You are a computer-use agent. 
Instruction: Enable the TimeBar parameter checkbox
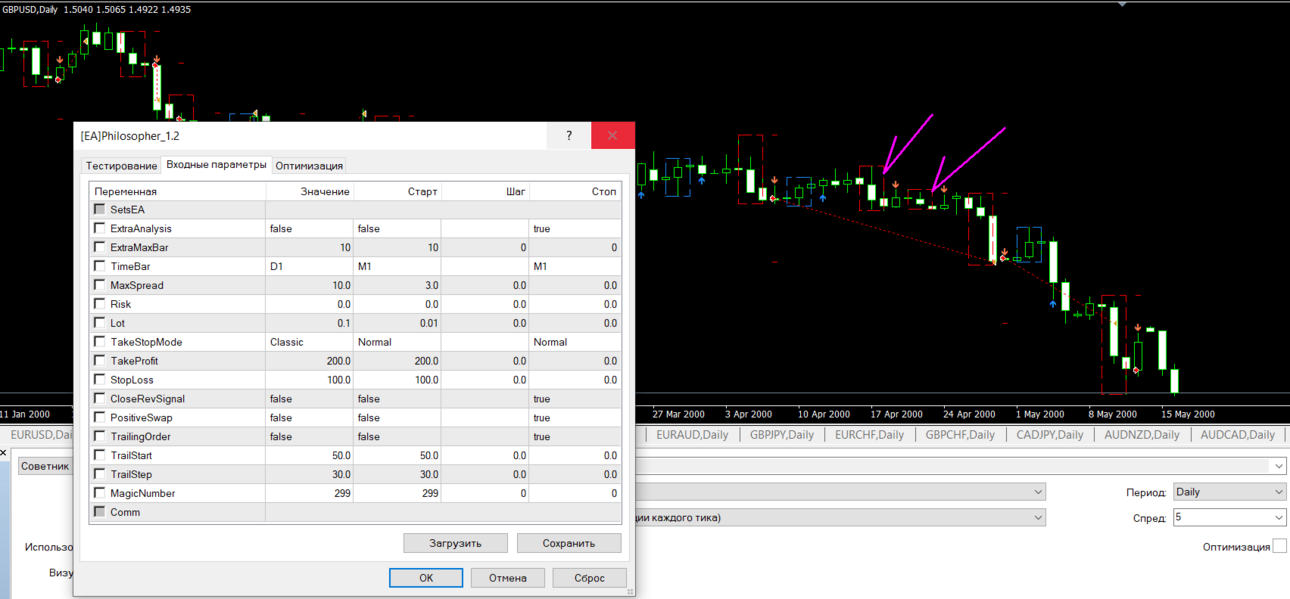click(x=99, y=266)
